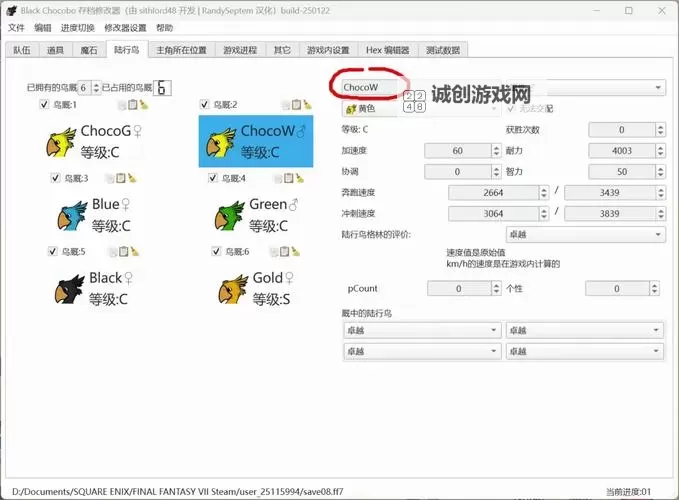Click the pCount spinner arrows
The width and height of the screenshot is (679, 500).
tap(496, 288)
